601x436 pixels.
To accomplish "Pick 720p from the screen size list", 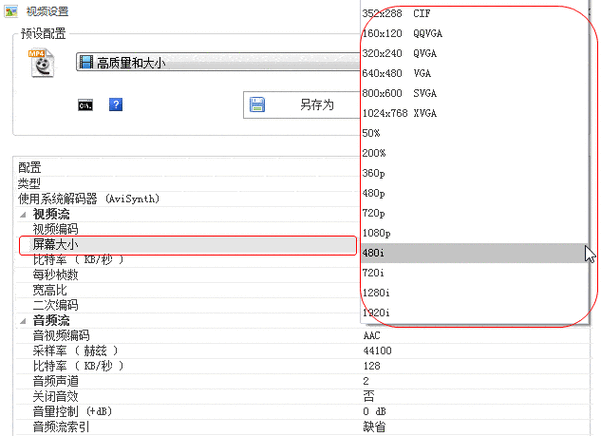I will [374, 213].
